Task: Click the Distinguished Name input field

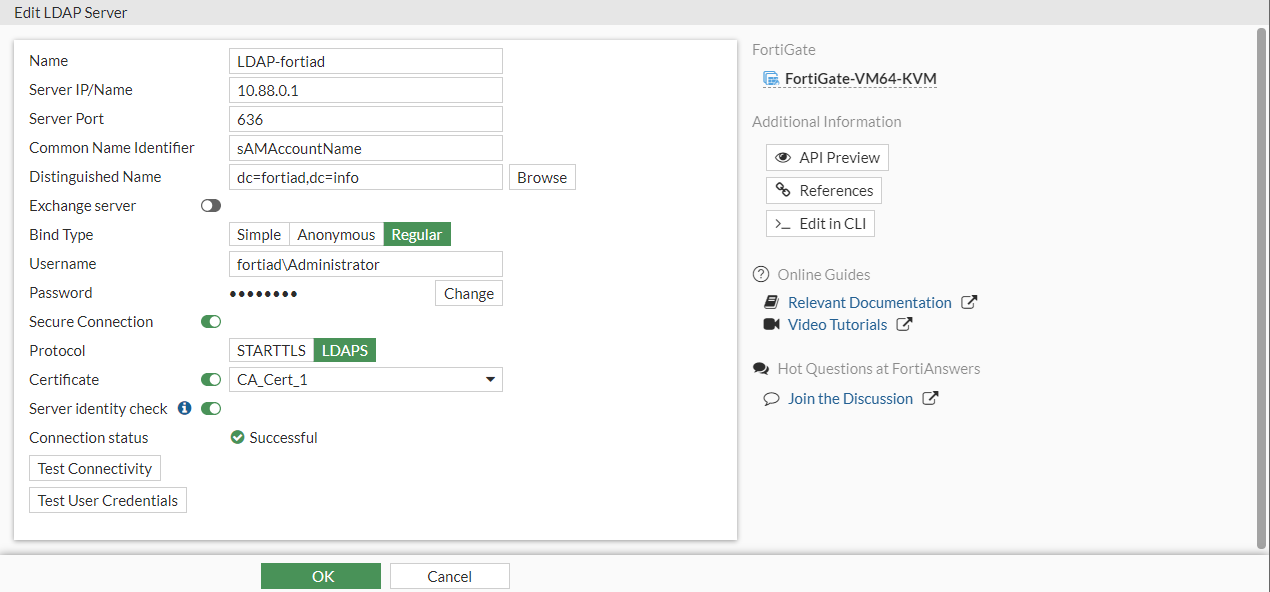Action: [x=365, y=177]
